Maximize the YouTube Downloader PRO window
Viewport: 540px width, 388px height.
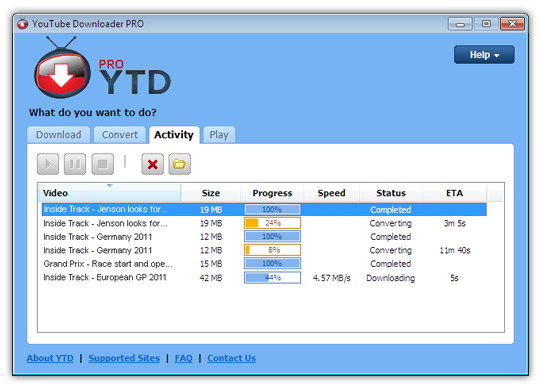coord(486,24)
